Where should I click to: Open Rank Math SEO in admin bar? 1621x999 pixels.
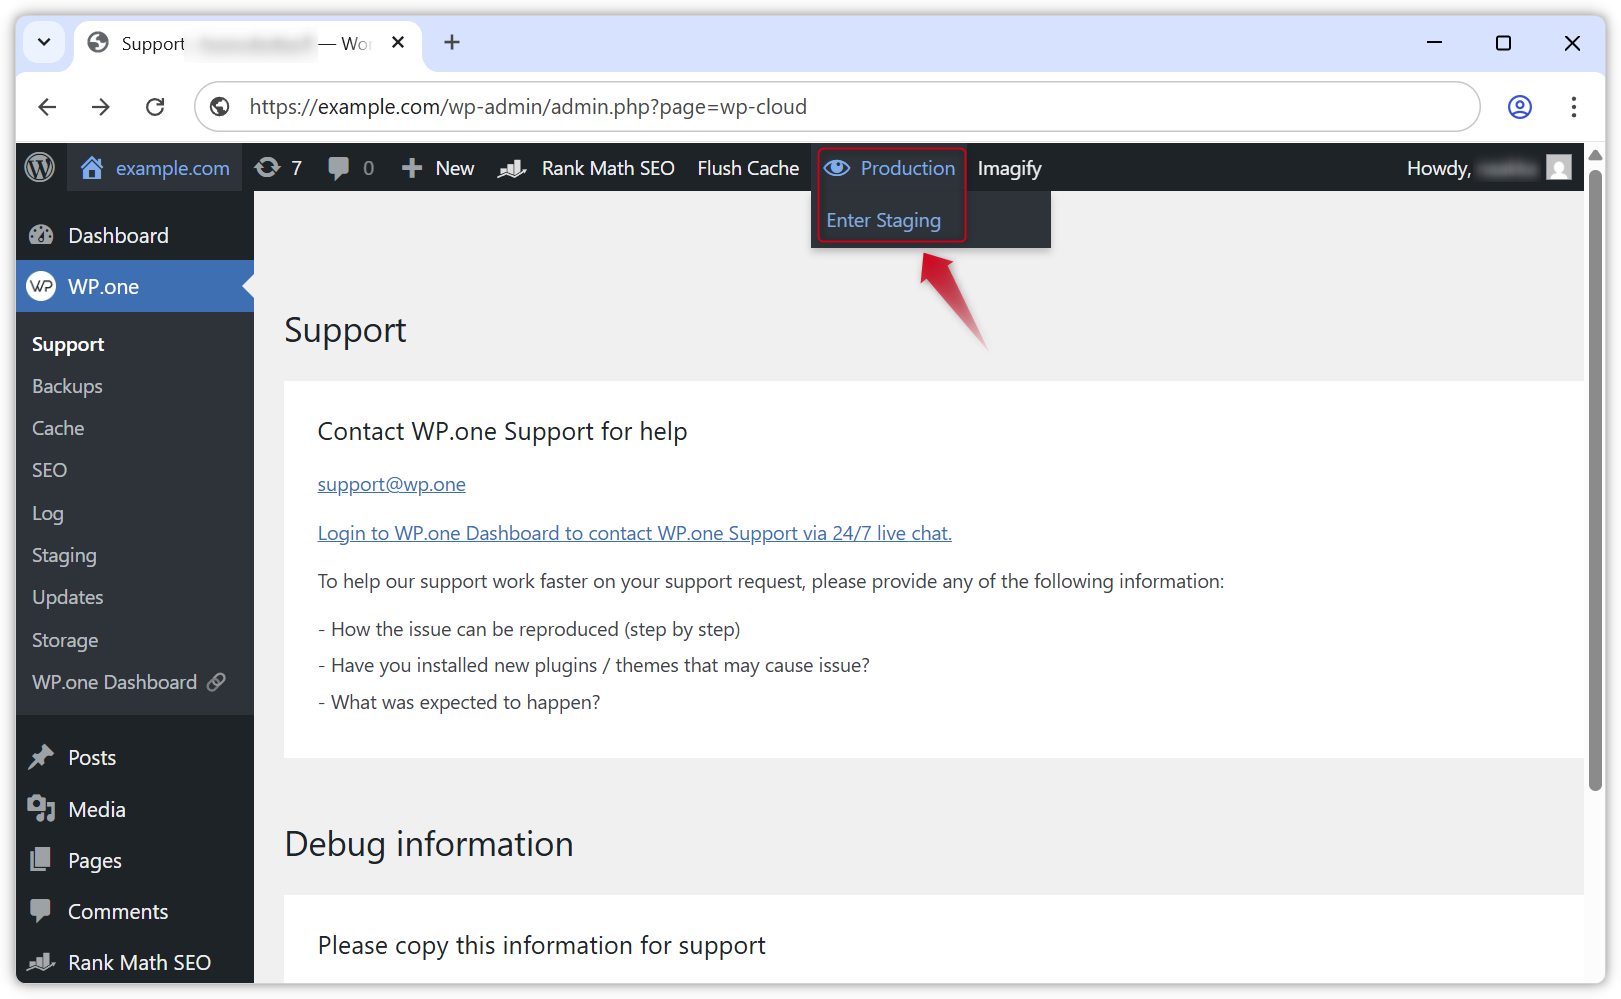(x=586, y=168)
